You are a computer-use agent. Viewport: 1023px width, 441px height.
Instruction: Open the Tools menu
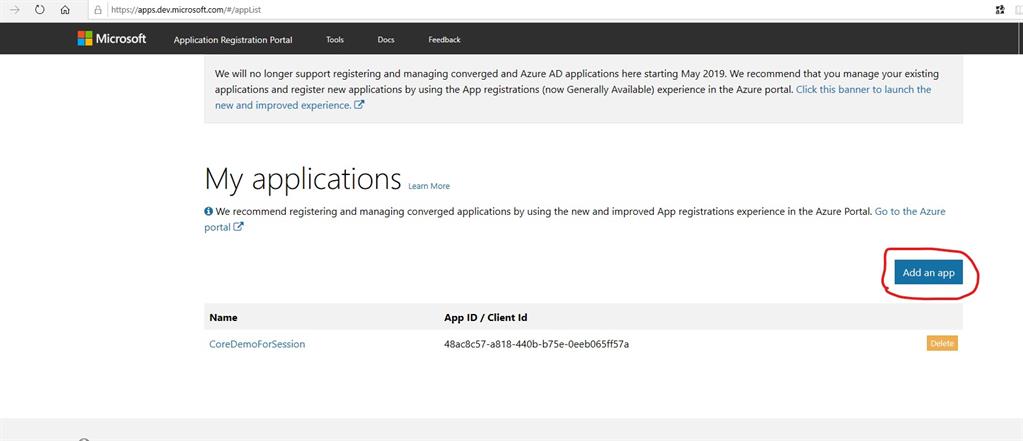pyautogui.click(x=335, y=40)
